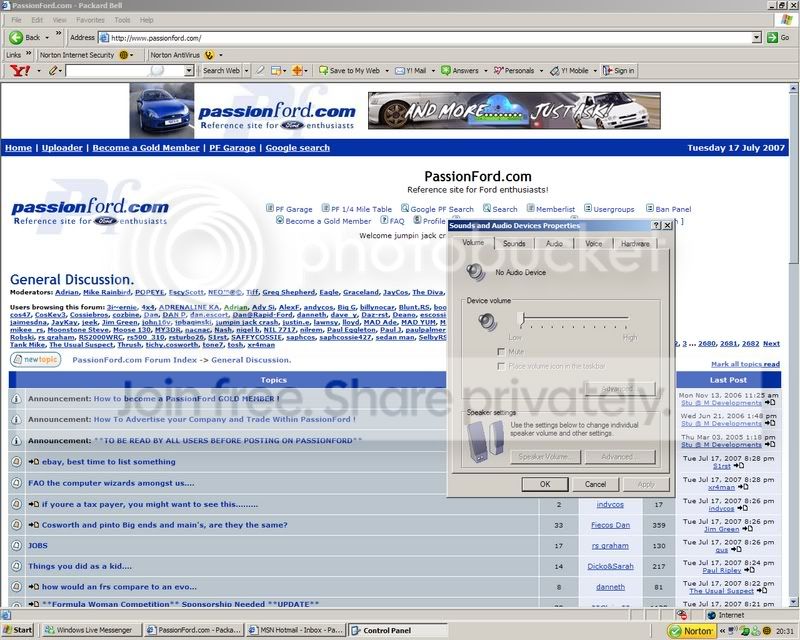Click the Yahoo toolbar pencil icon

point(53,70)
